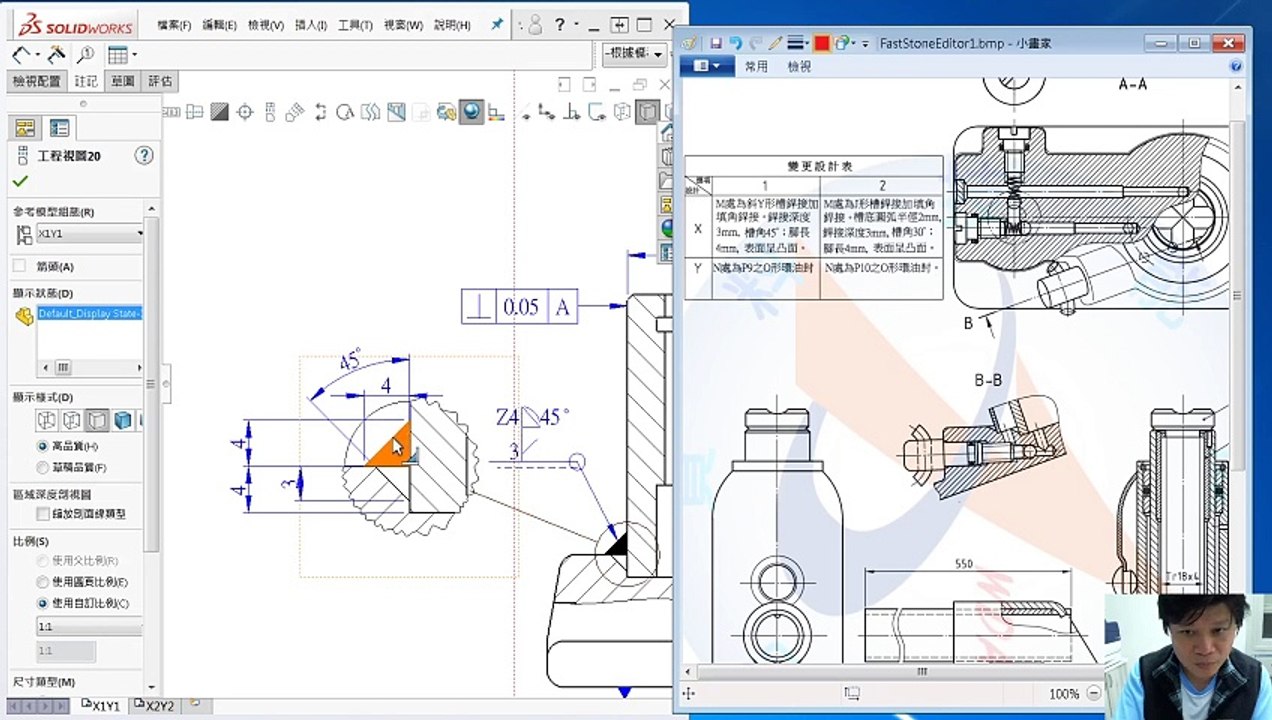1272x720 pixels.
Task: Click the Paint help icon
Action: (1236, 66)
